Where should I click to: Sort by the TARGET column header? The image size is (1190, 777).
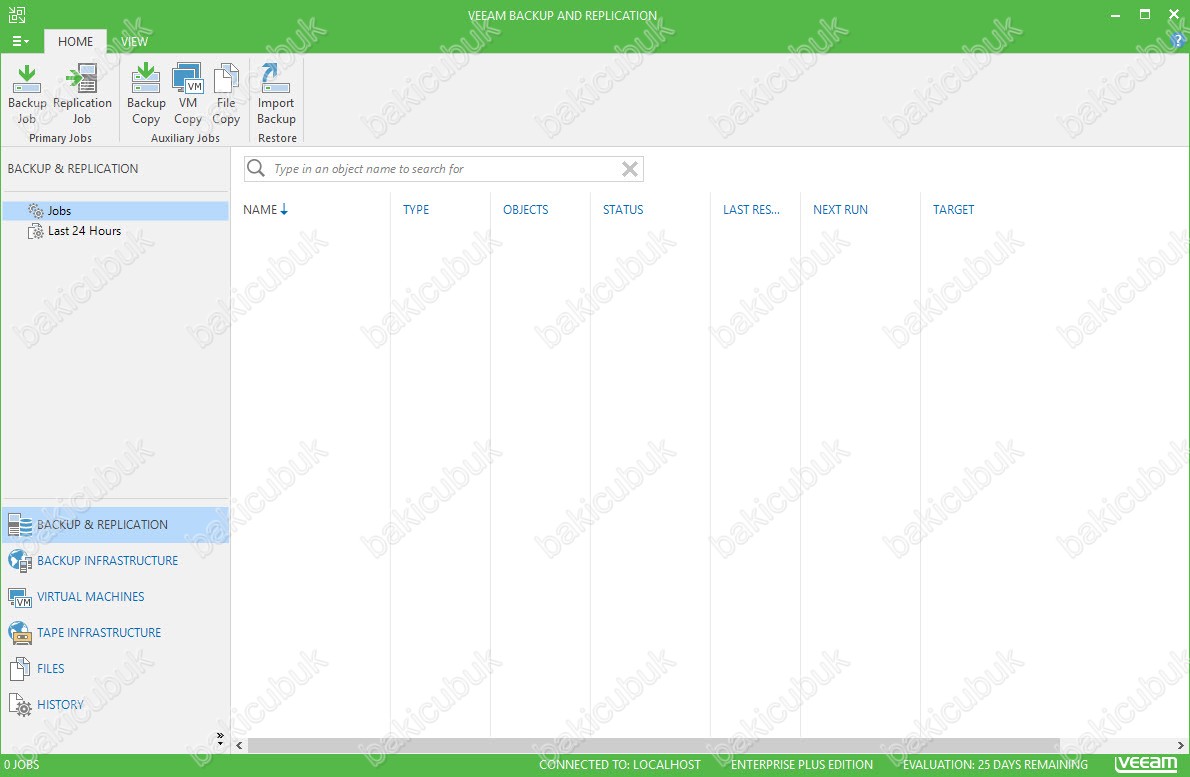tap(953, 209)
